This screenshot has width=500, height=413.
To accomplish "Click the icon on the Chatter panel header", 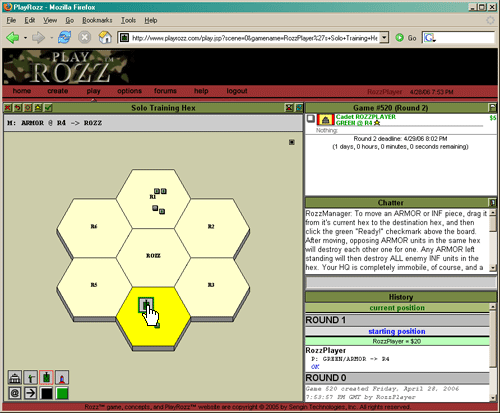I will point(492,202).
